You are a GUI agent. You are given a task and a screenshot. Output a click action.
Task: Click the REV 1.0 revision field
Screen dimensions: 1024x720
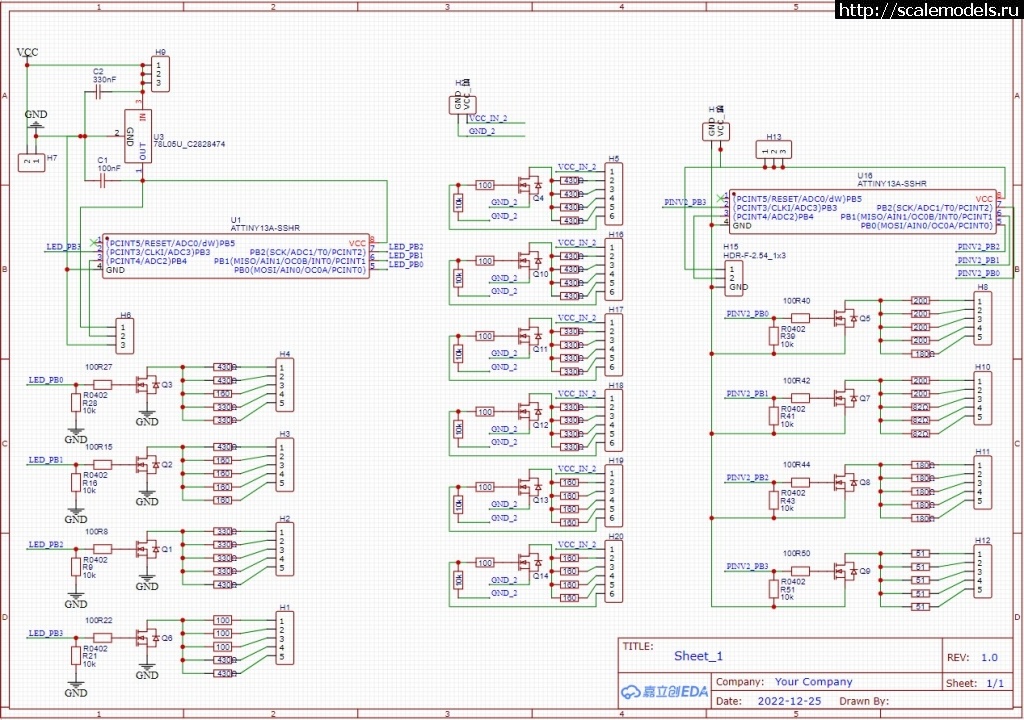988,658
